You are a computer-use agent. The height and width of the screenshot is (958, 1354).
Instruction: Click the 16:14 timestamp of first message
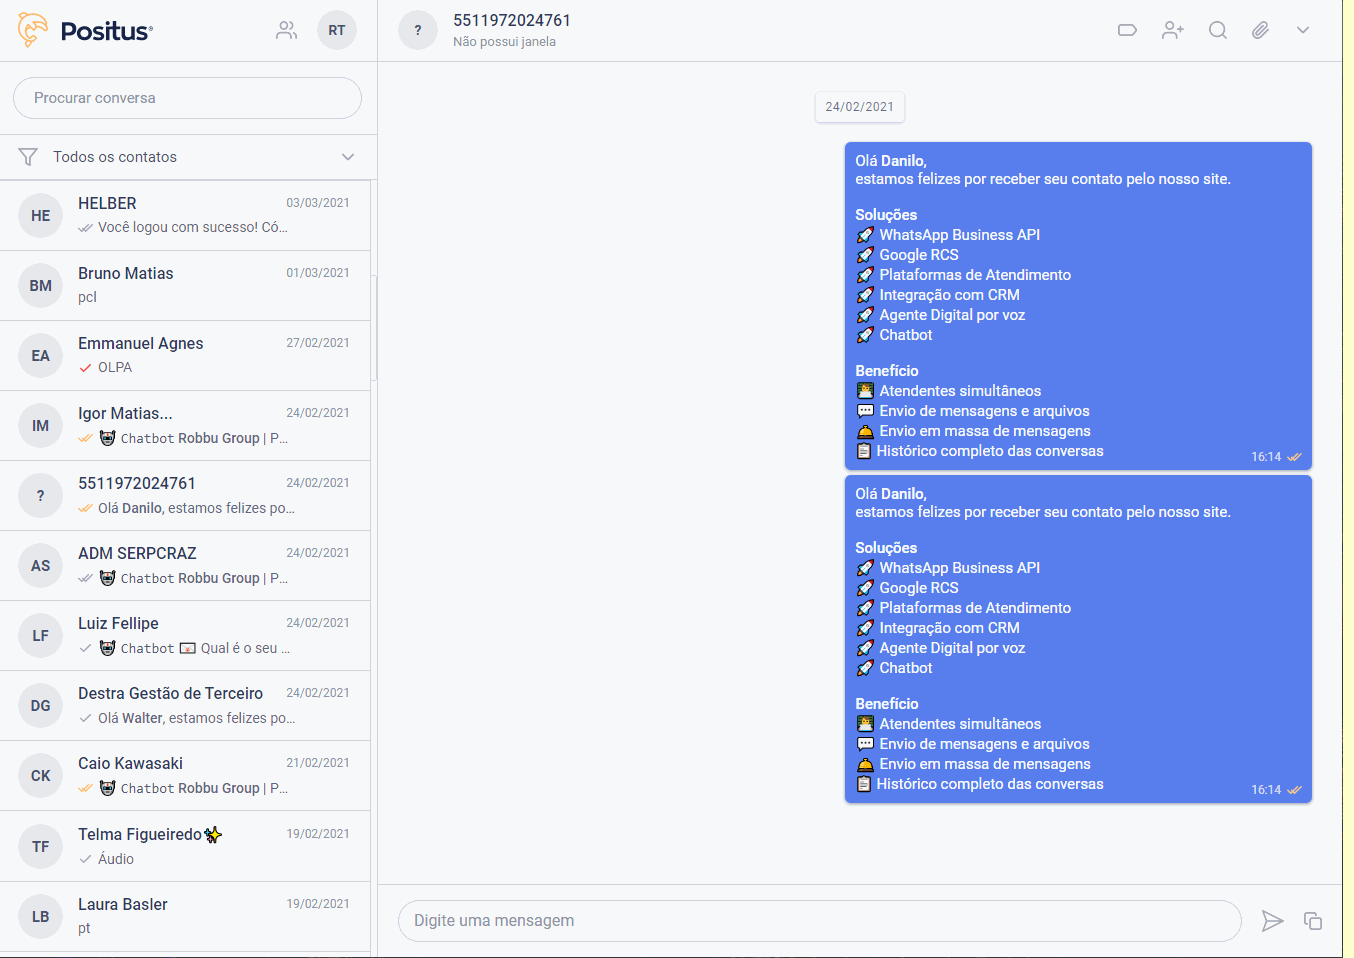pos(1266,457)
